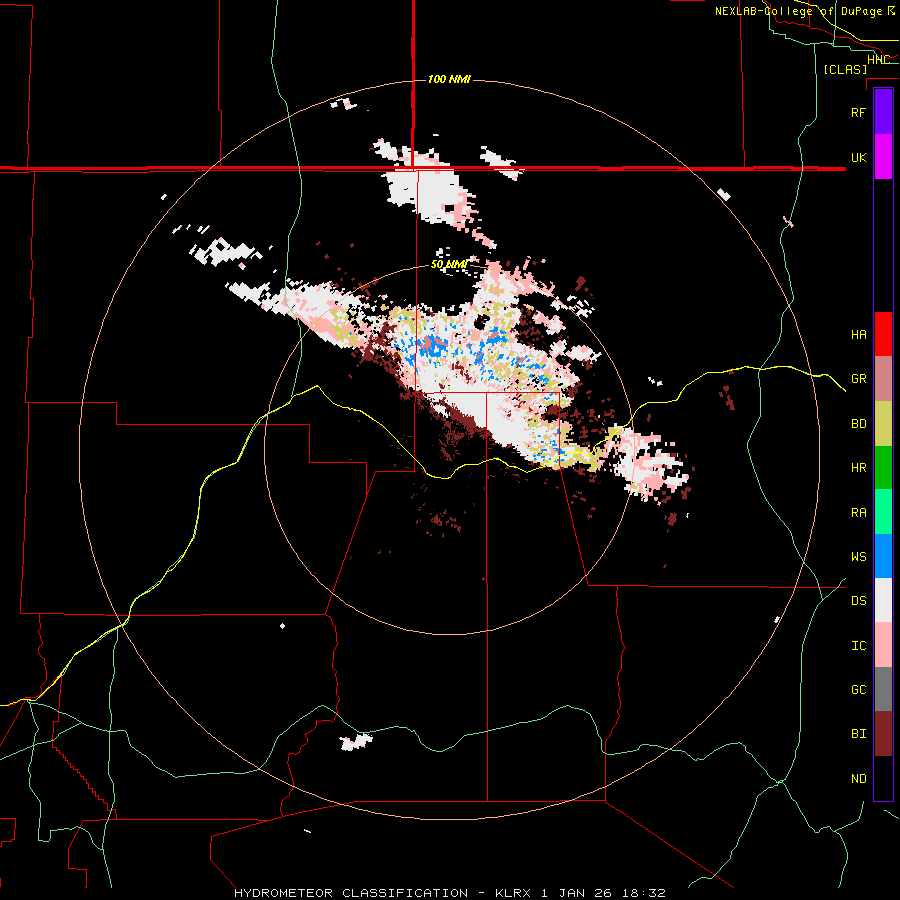Click the Hydrometeor Classification KLRX title caption
Viewport: 900px width, 900px height.
tap(449, 893)
